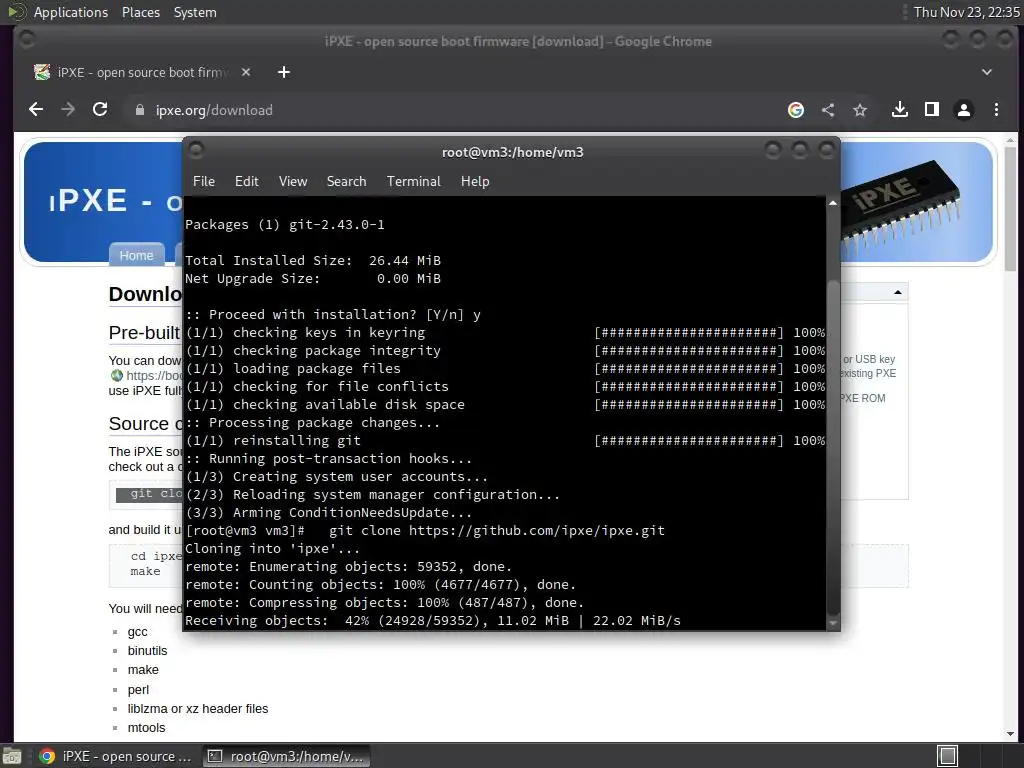
Task: Open Chrome three-dot menu
Action: [996, 110]
